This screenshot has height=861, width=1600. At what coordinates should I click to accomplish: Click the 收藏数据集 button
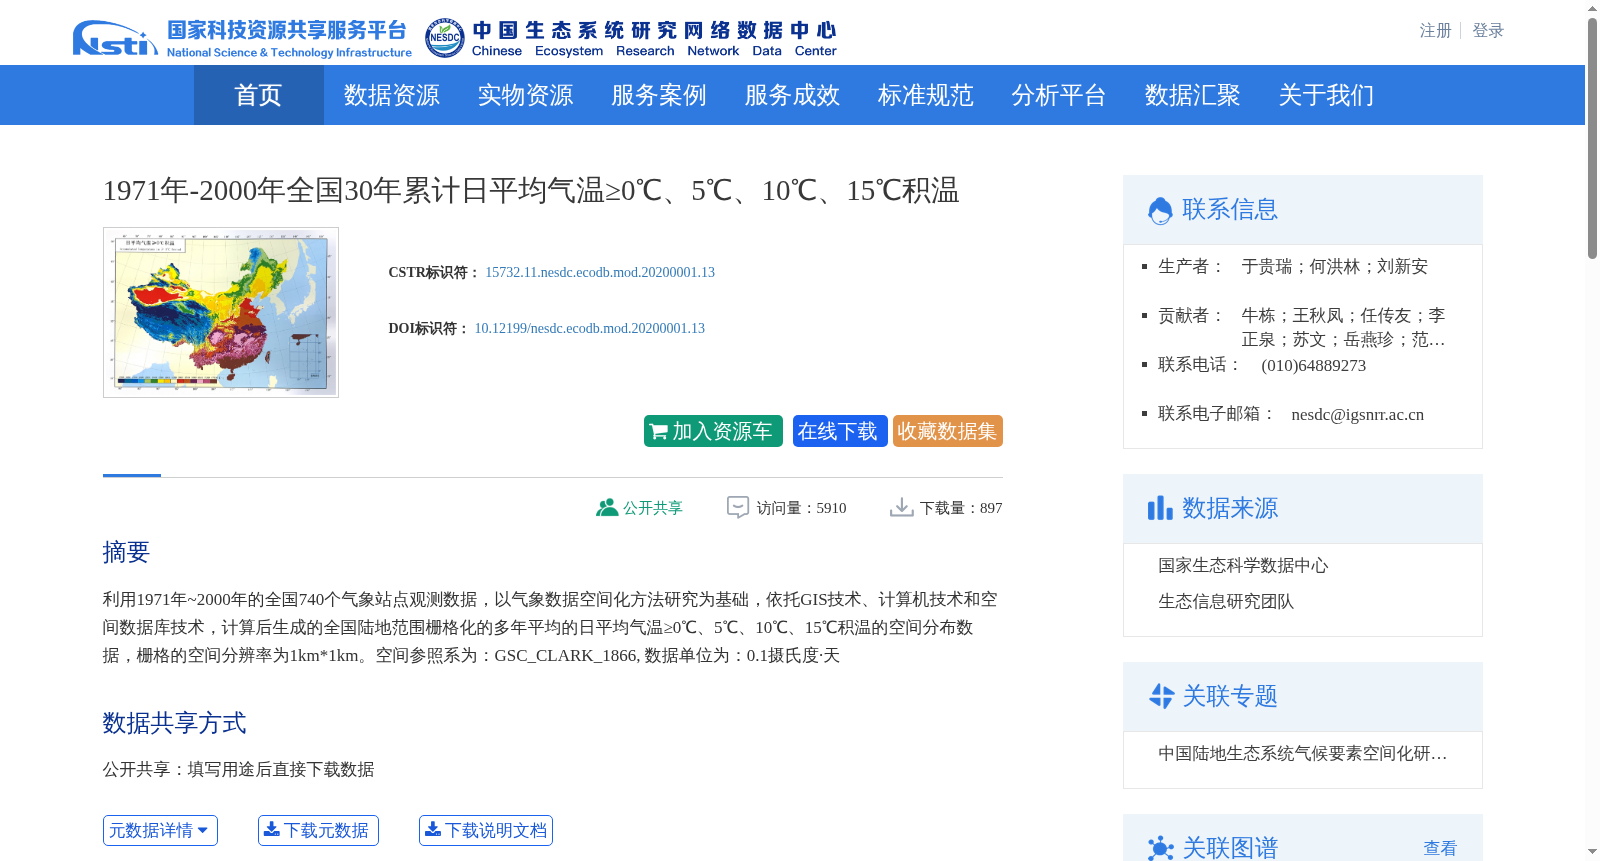948,431
